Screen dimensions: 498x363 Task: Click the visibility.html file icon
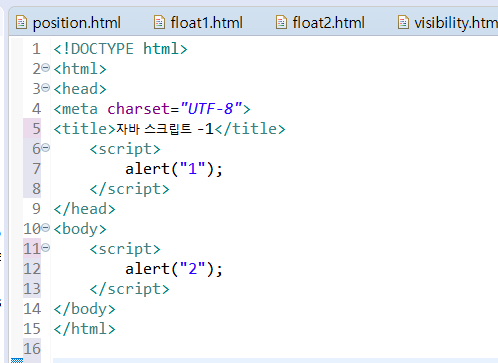[403, 23]
